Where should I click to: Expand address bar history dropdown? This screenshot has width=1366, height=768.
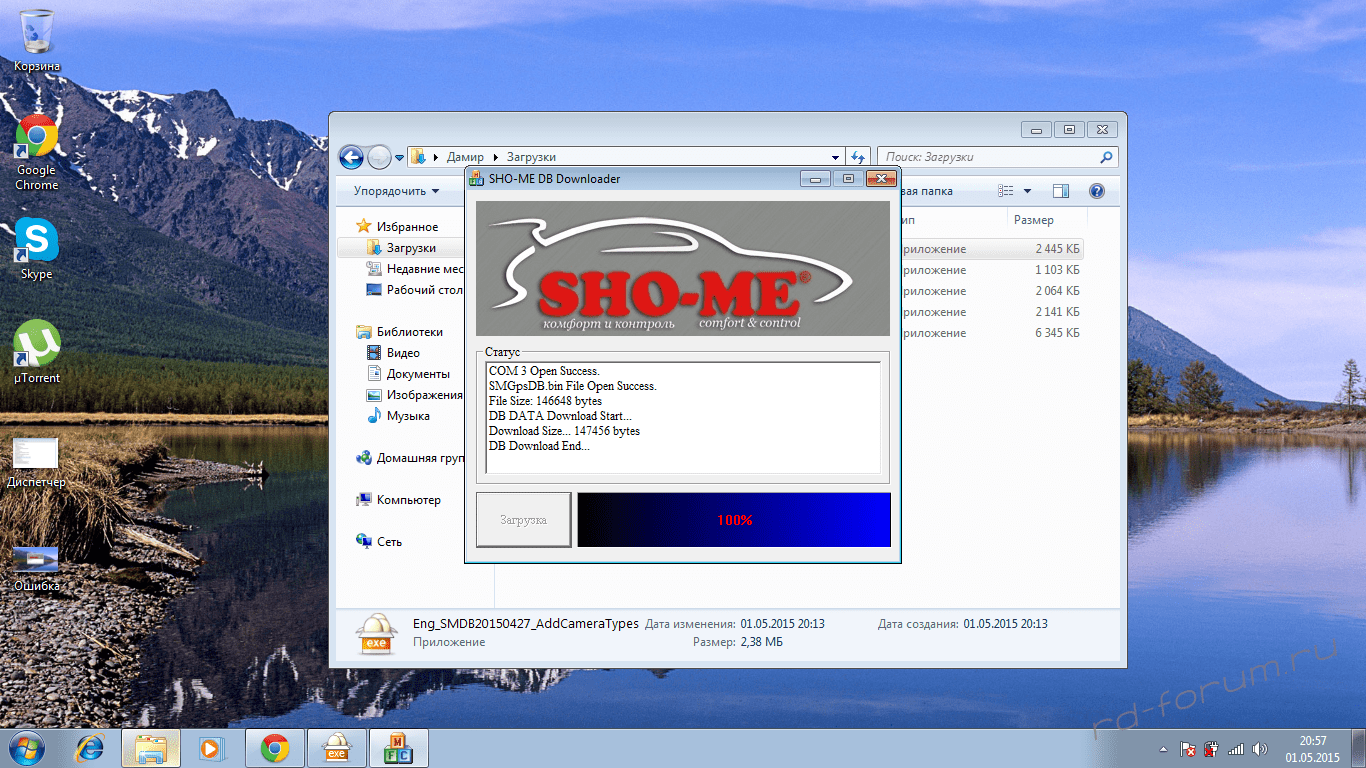tap(836, 157)
